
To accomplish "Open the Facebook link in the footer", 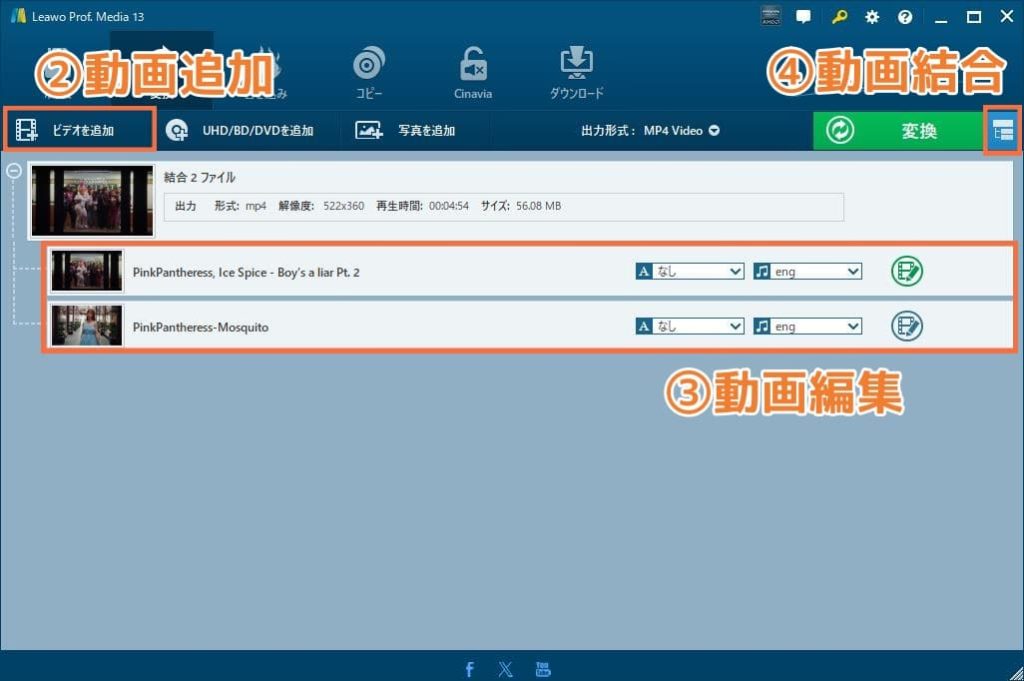I will tap(469, 669).
